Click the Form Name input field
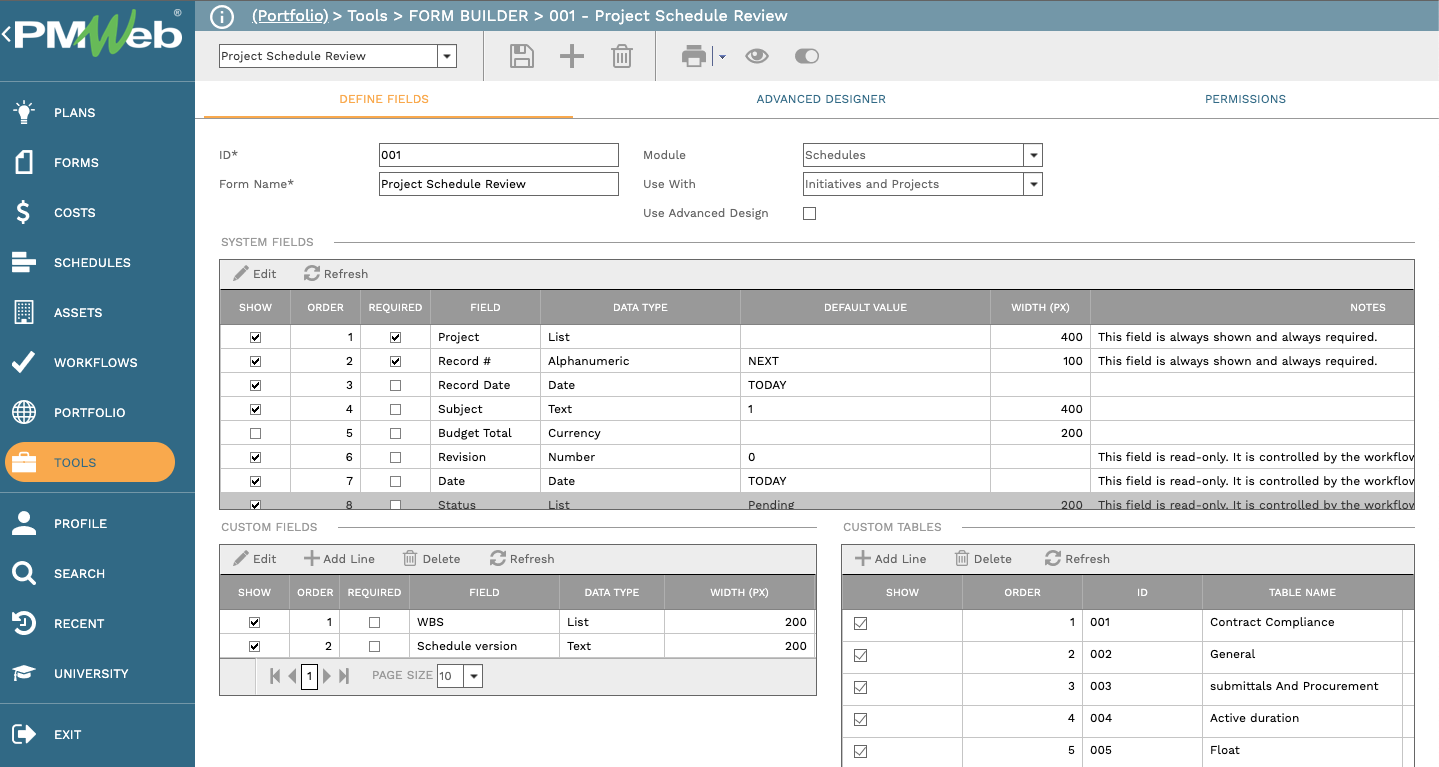 [x=499, y=184]
